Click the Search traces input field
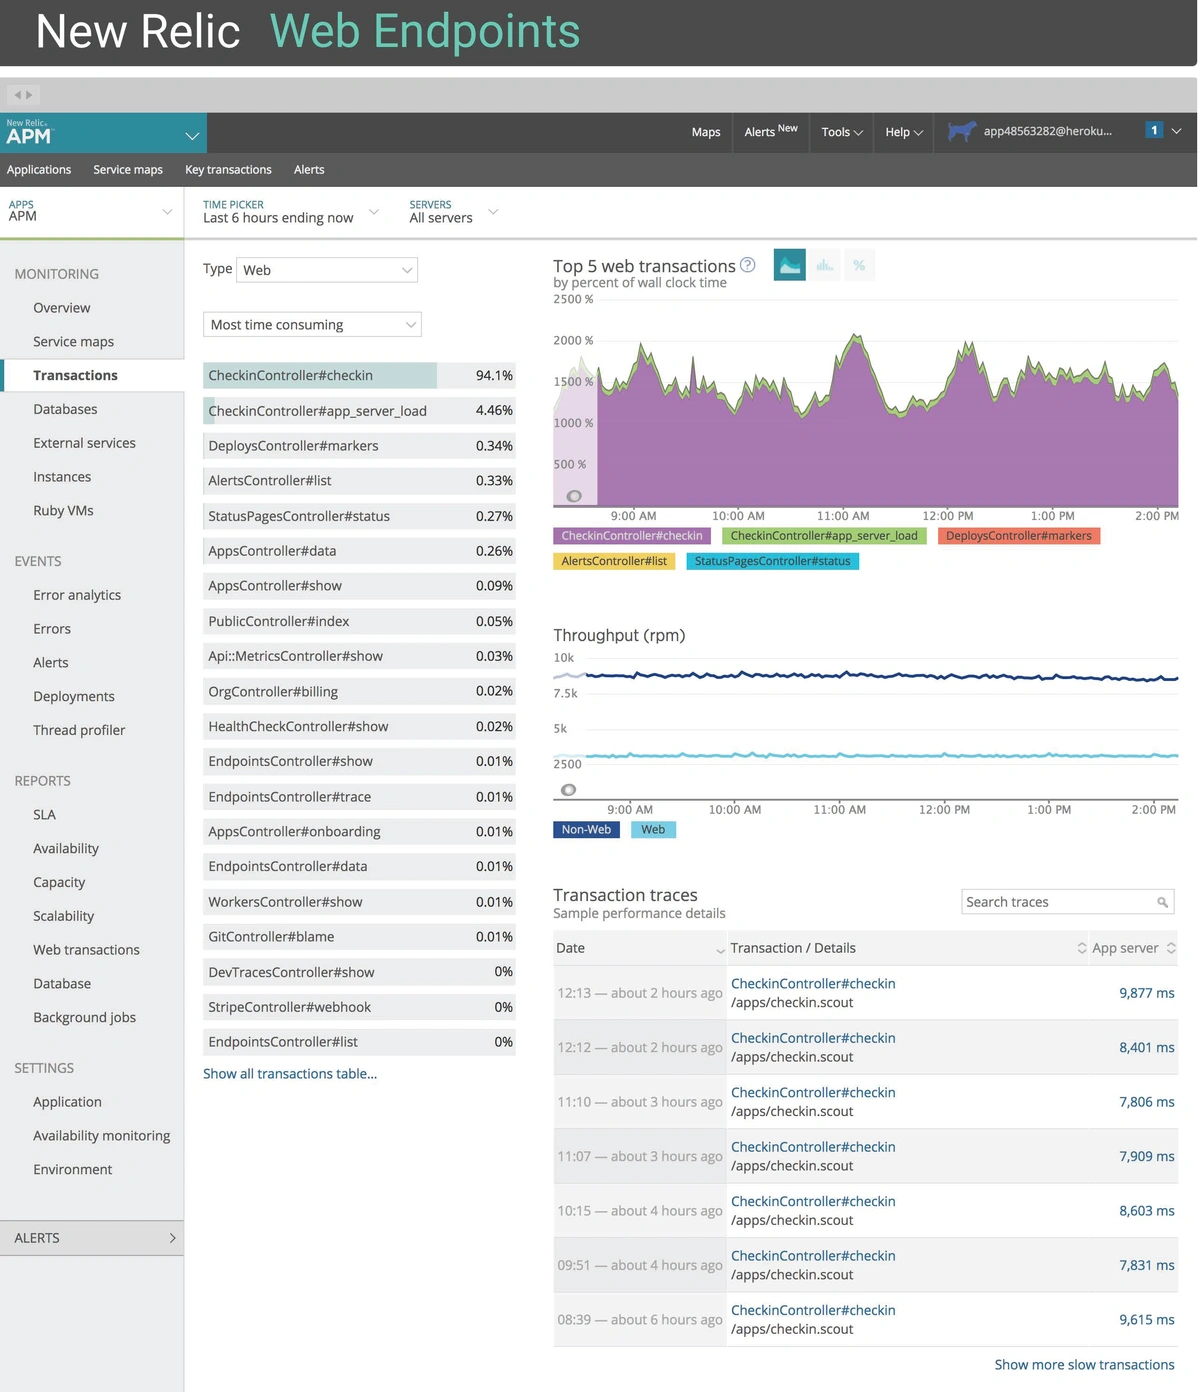This screenshot has height=1392, width=1200. [1068, 902]
